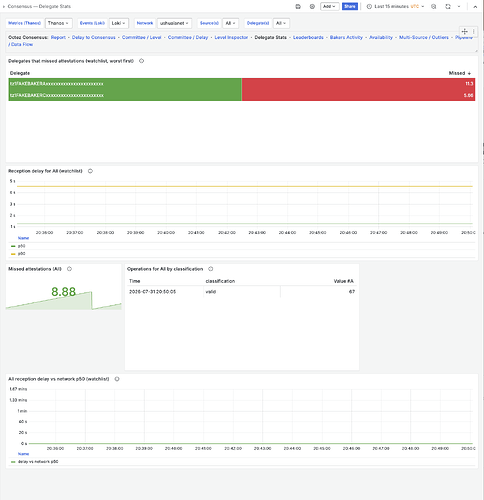Open the Data Flow link
Screen dimensions: 484x500
22,44
